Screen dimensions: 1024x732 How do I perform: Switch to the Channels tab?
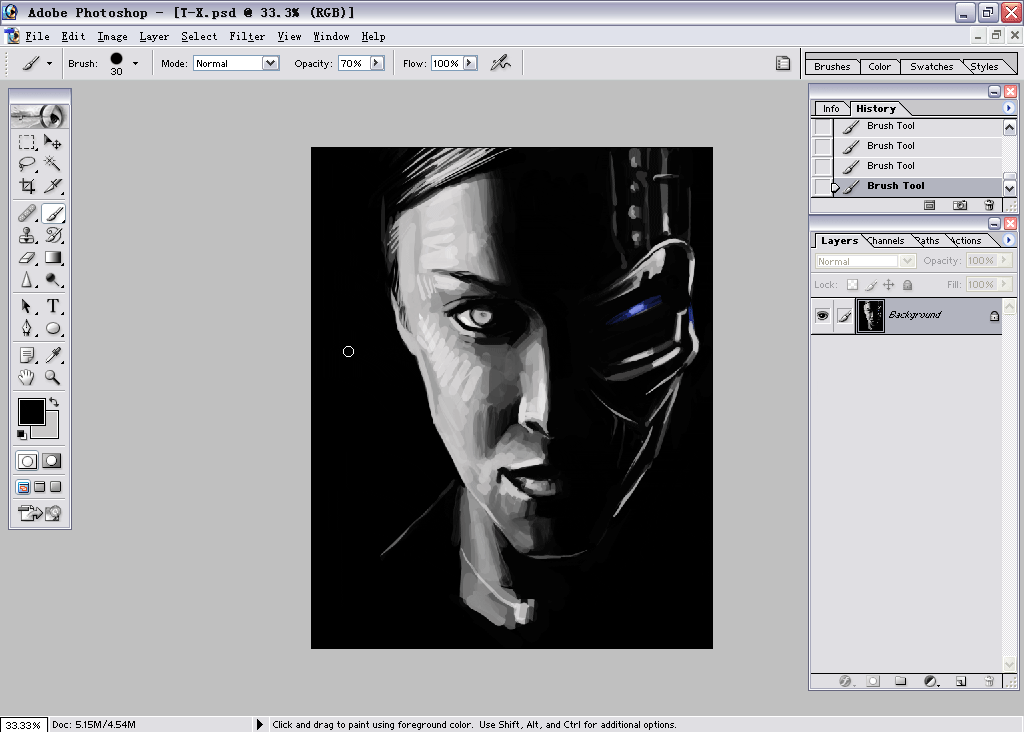[x=886, y=241]
